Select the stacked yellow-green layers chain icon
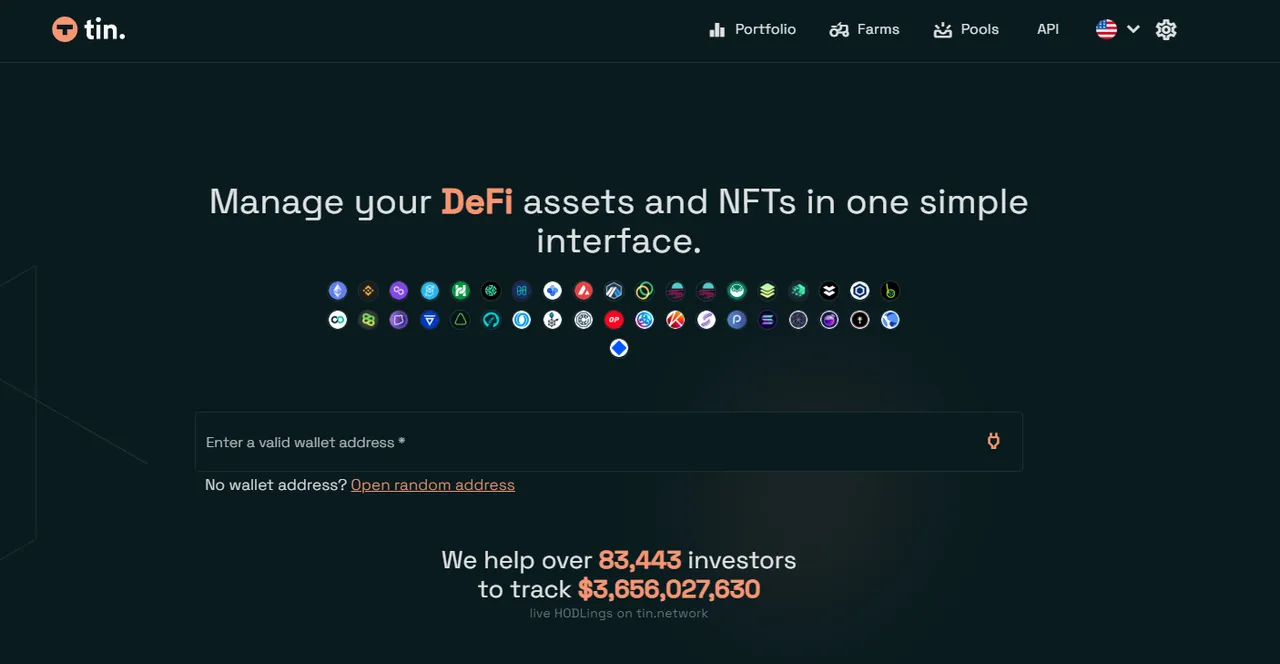This screenshot has height=664, width=1280. point(767,291)
